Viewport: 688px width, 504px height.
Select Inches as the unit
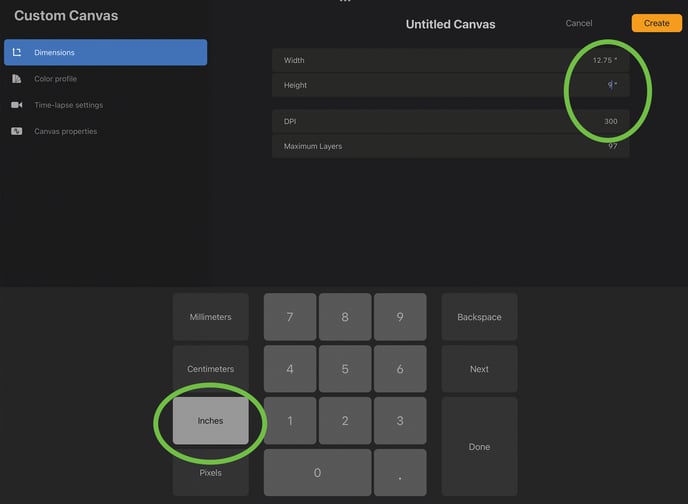pyautogui.click(x=211, y=421)
